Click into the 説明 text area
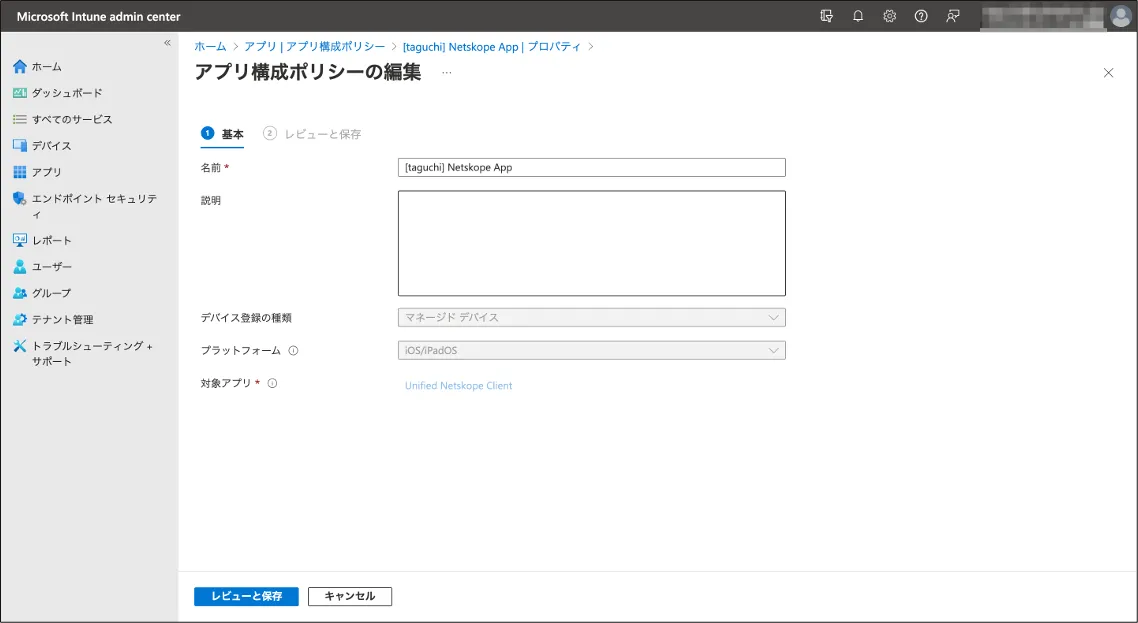The height and width of the screenshot is (623, 1138). tap(591, 243)
